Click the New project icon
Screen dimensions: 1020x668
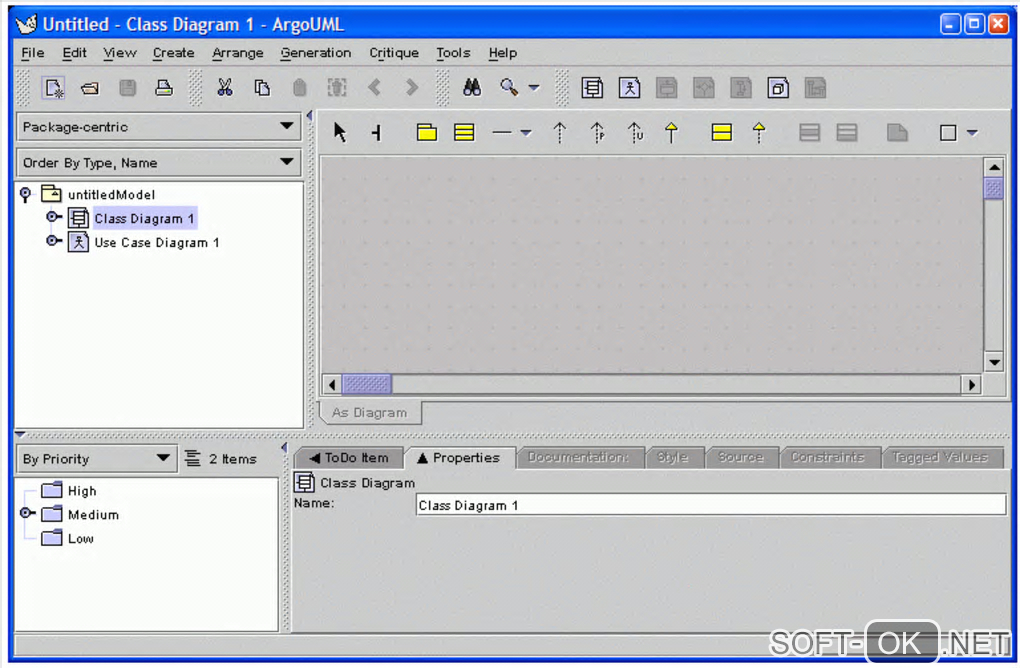[x=53, y=88]
